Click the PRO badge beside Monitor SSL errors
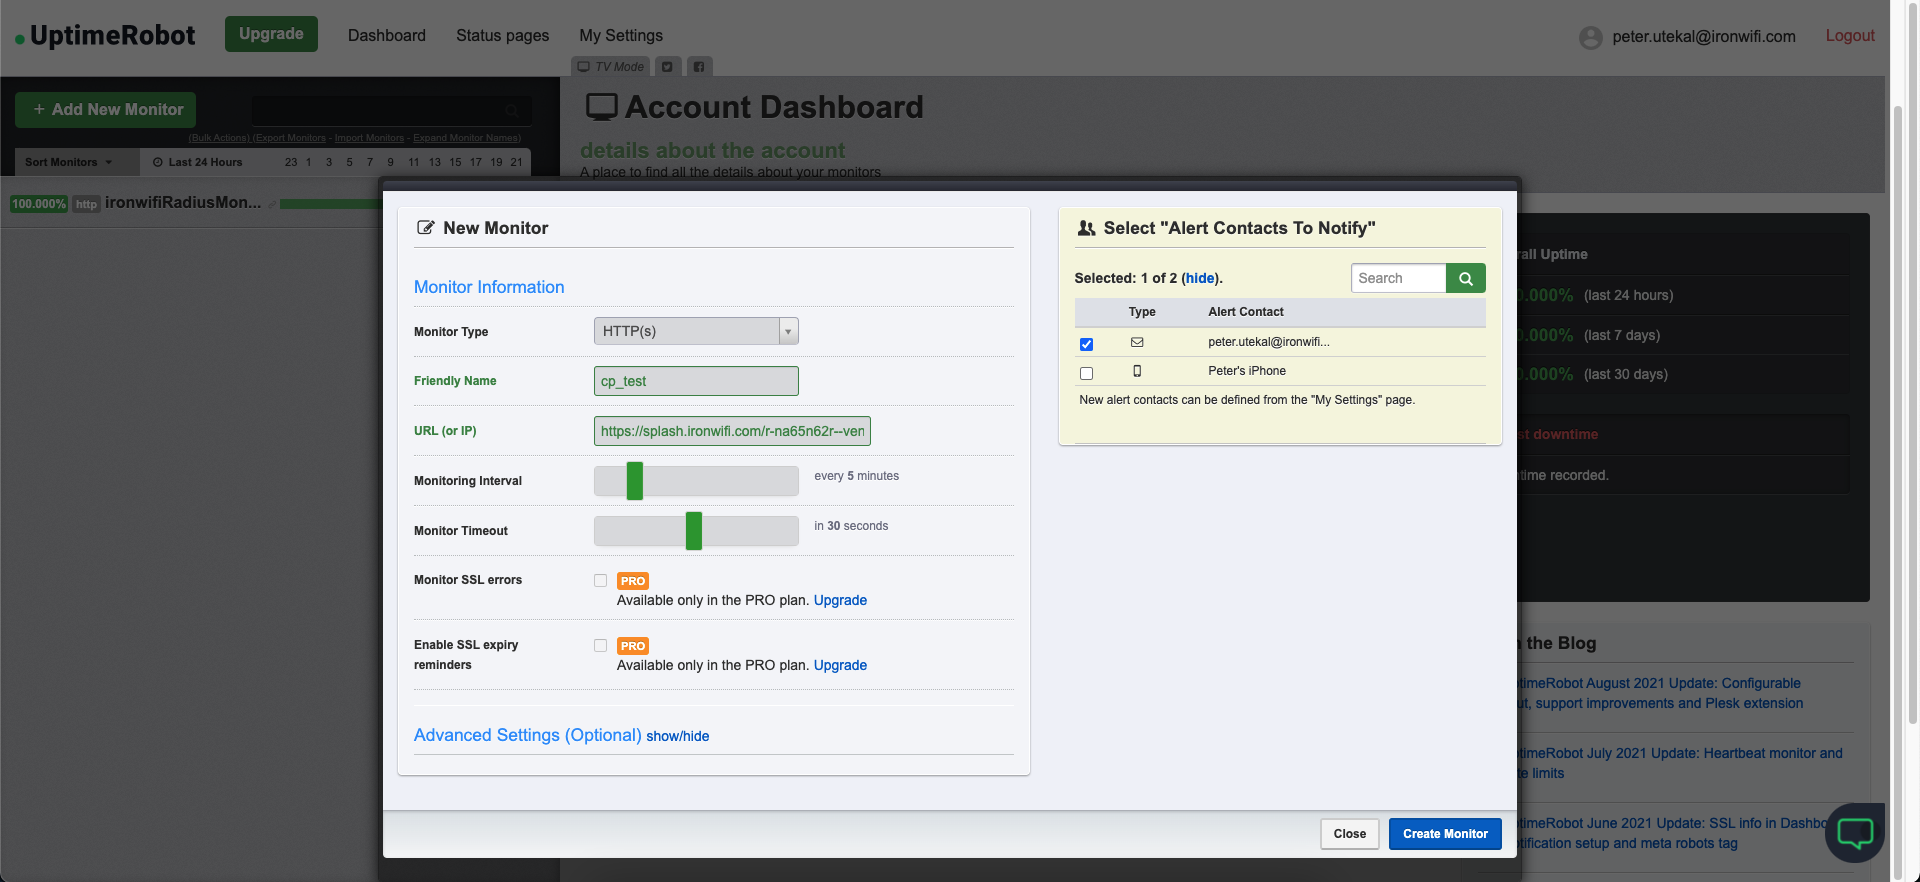 point(633,581)
